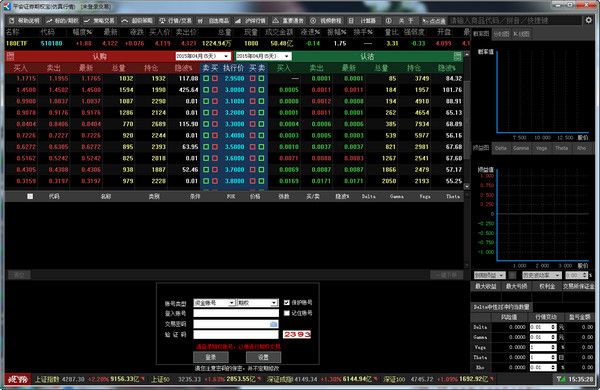Open the 标的/期权 toolbar item
600x390 pixels.
62,21
